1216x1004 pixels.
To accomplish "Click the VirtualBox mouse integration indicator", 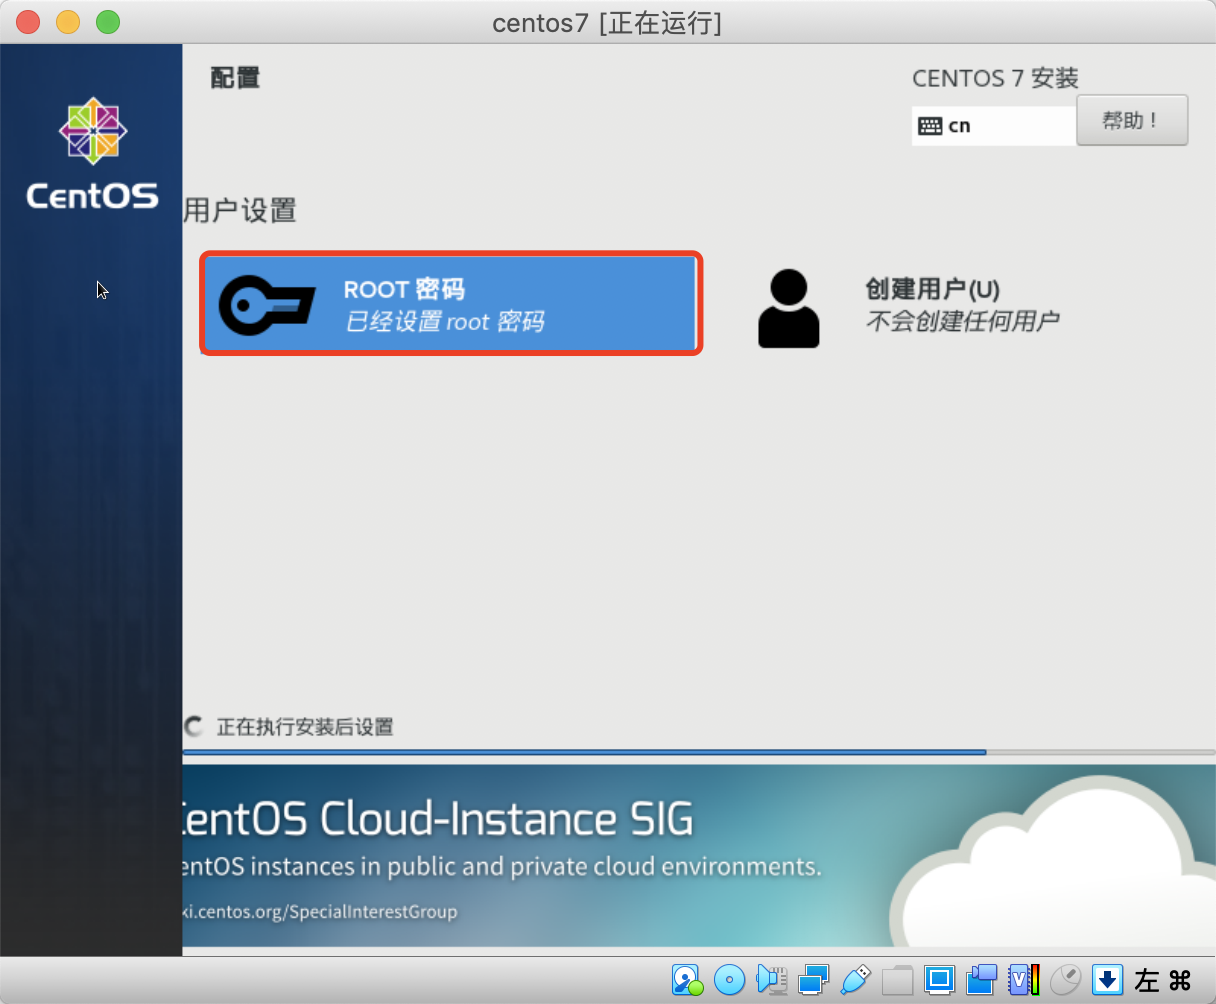I will pos(1065,979).
